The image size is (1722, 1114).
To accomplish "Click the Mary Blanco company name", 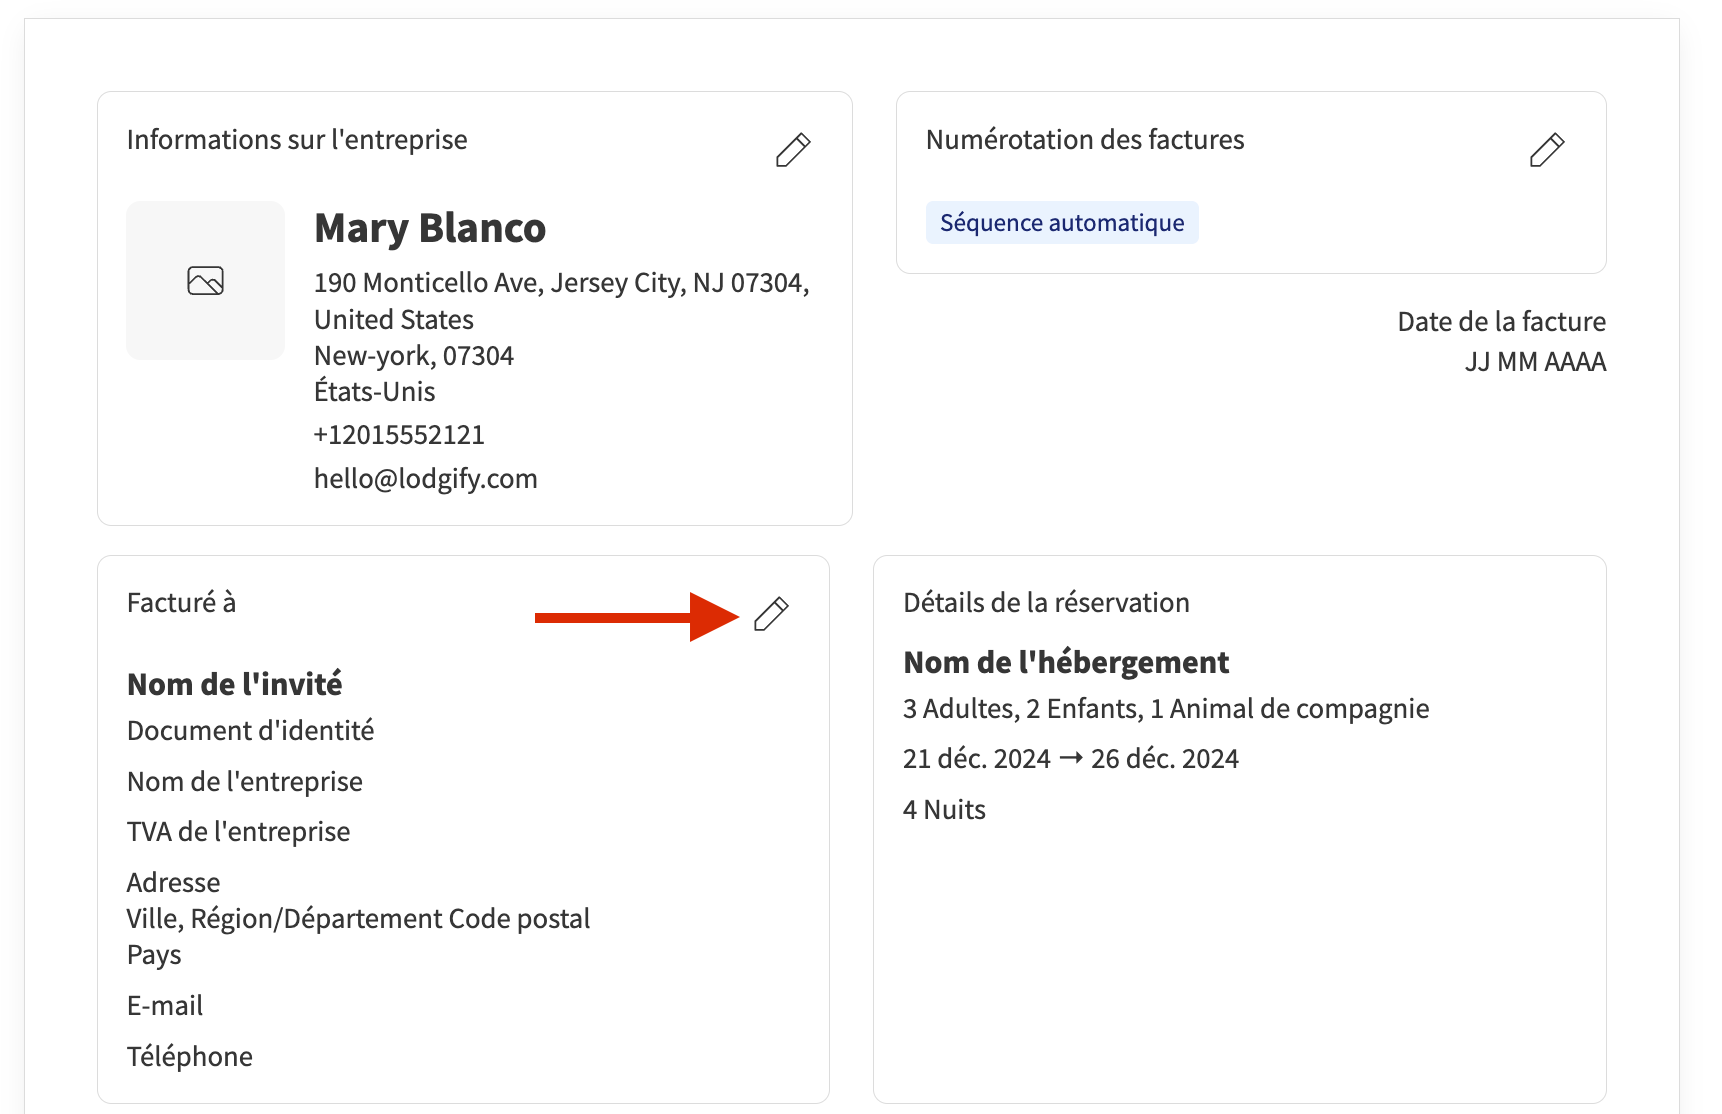I will pos(430,229).
